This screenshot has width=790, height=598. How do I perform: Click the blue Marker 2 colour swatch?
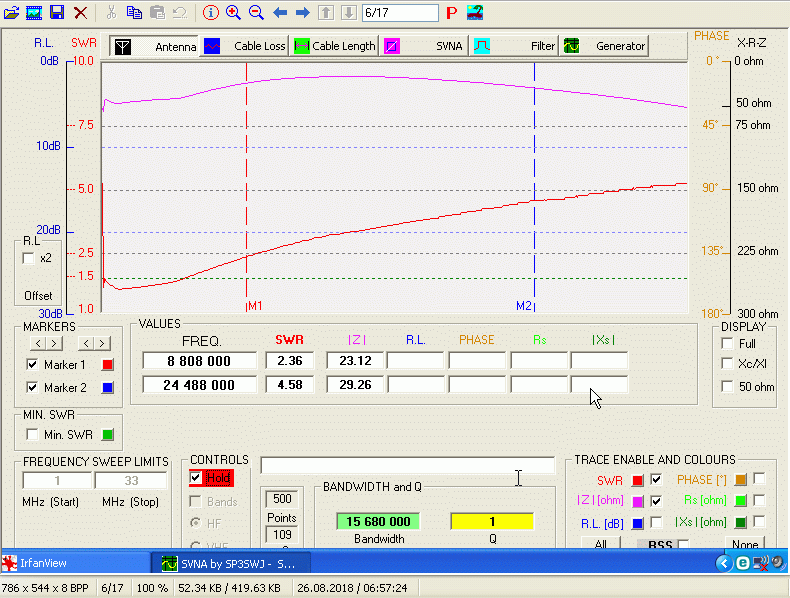point(108,388)
